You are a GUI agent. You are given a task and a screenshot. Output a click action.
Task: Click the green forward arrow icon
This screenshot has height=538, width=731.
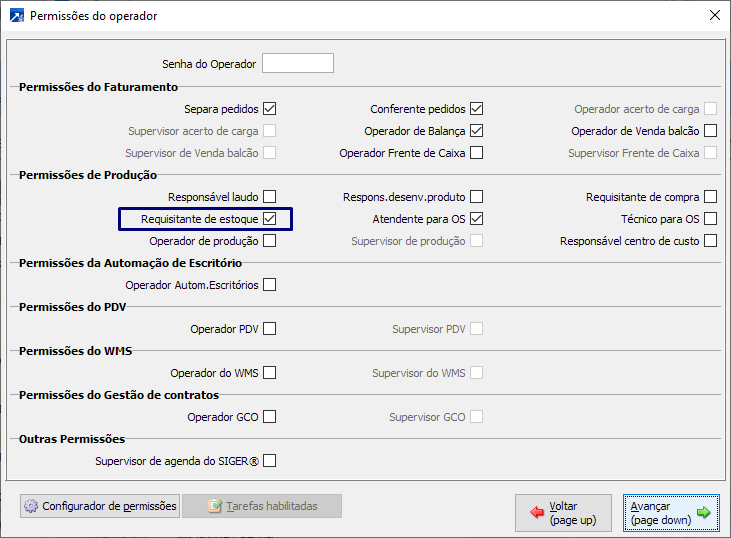[x=703, y=512]
